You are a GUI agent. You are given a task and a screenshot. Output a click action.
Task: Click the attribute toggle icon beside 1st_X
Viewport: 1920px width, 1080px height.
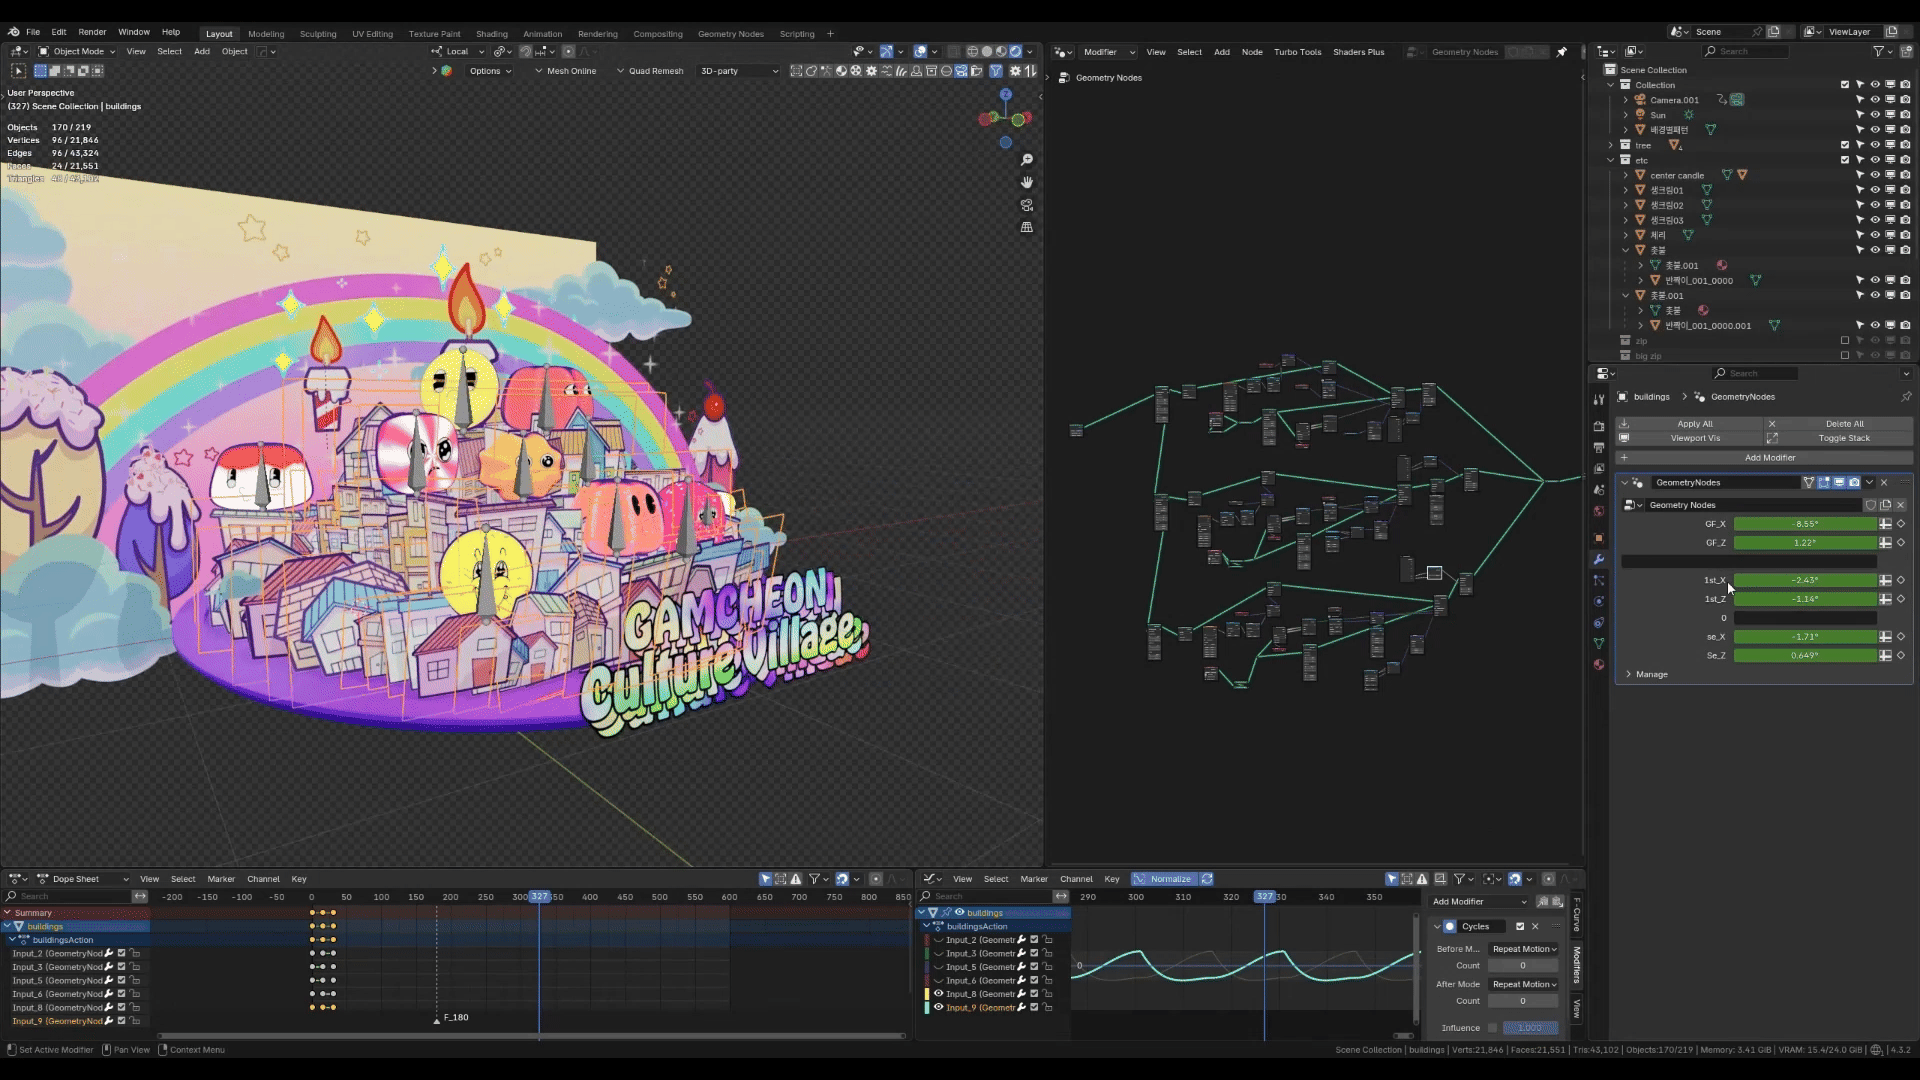1885,580
